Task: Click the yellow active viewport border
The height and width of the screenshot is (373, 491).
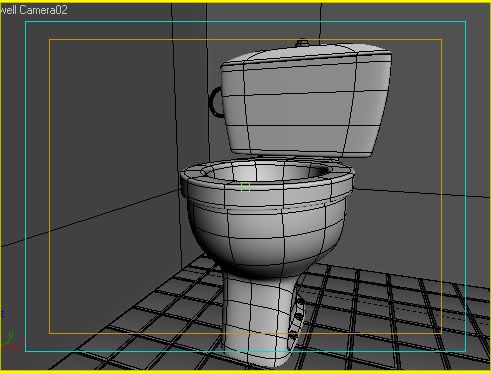Action: (245, 2)
